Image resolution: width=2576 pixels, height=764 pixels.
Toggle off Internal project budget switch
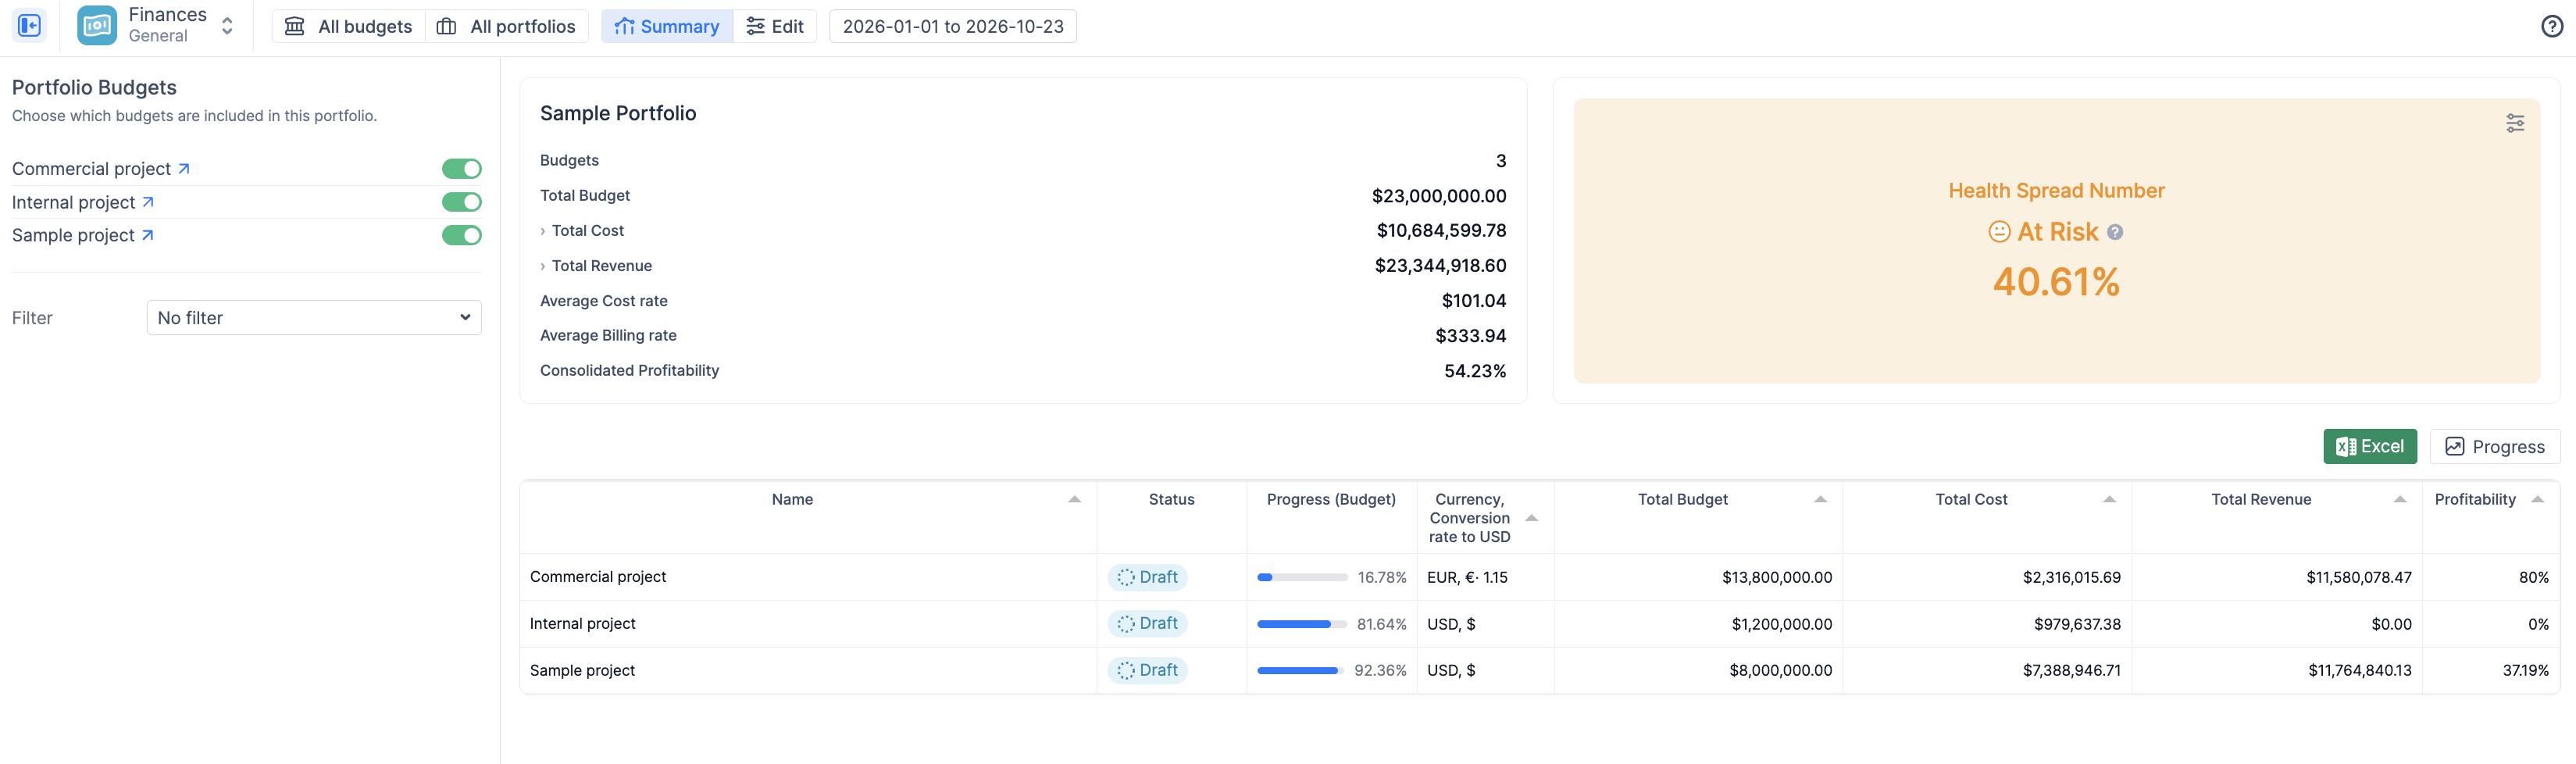[461, 202]
